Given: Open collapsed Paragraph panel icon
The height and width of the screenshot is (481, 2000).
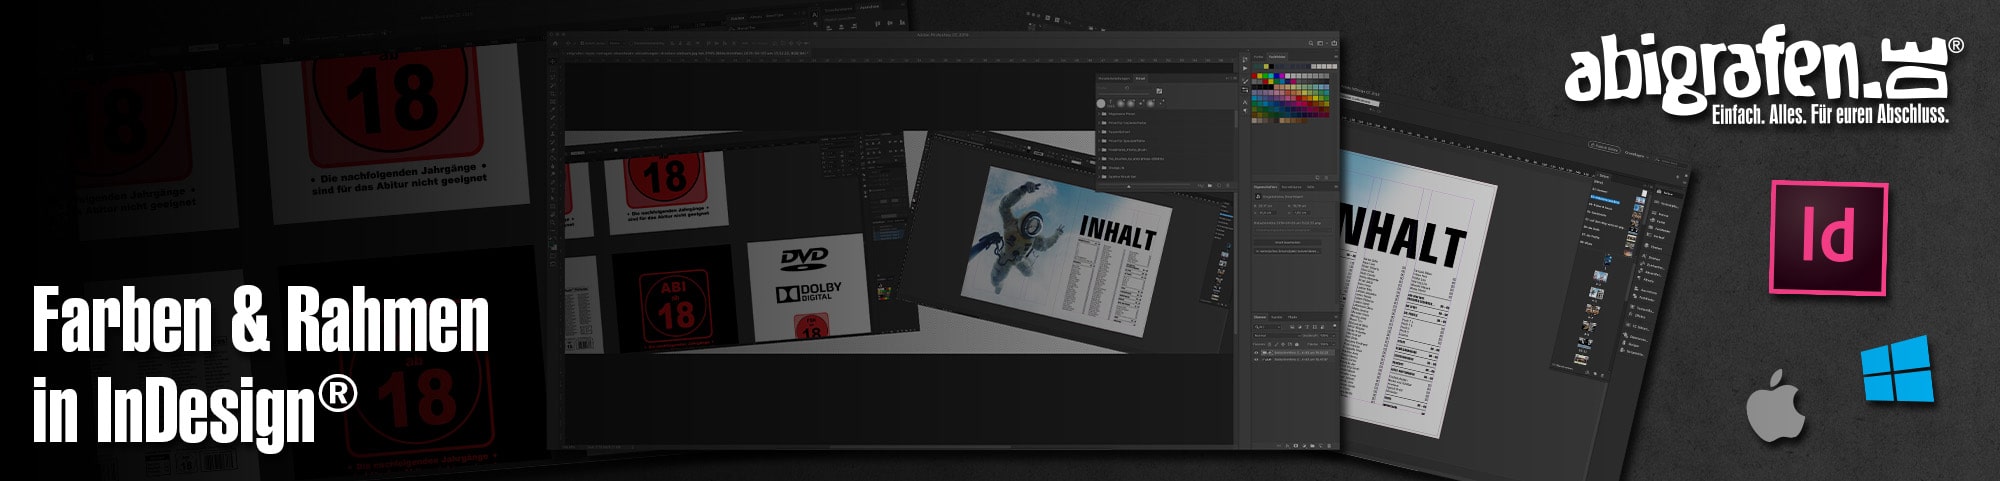Looking at the screenshot, I should [x=1245, y=110].
